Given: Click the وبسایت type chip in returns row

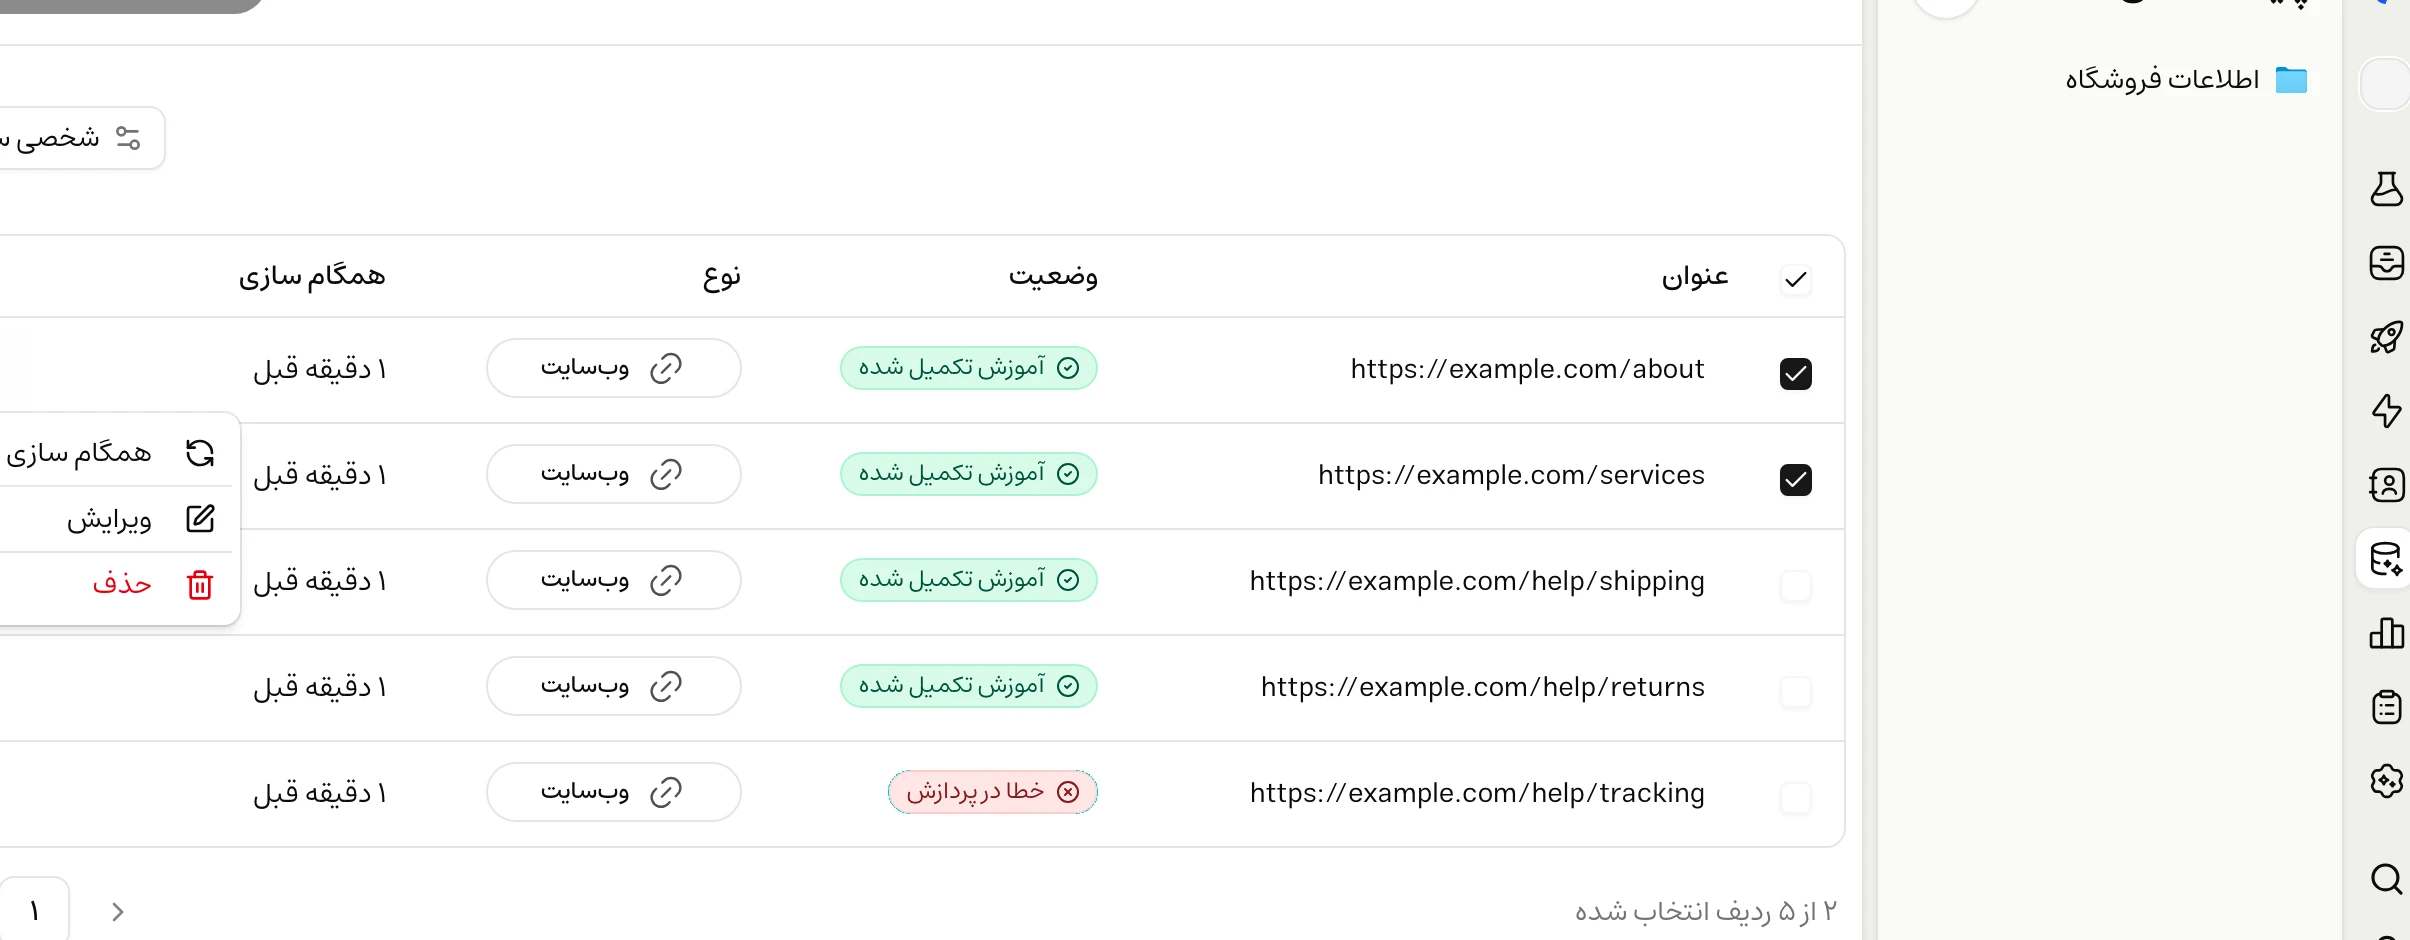Looking at the screenshot, I should coord(613,686).
